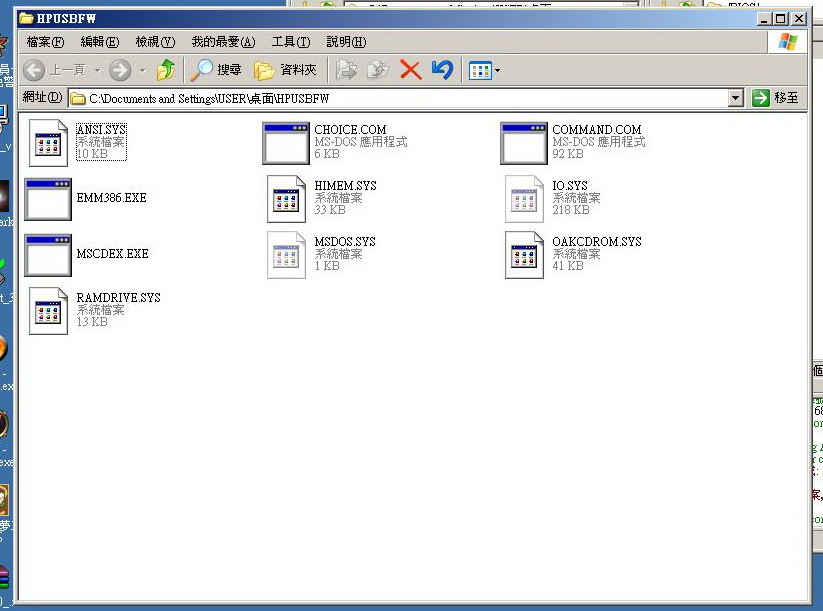Toggle the Folders (資料夾) pane button
This screenshot has width=823, height=611.
coord(286,70)
